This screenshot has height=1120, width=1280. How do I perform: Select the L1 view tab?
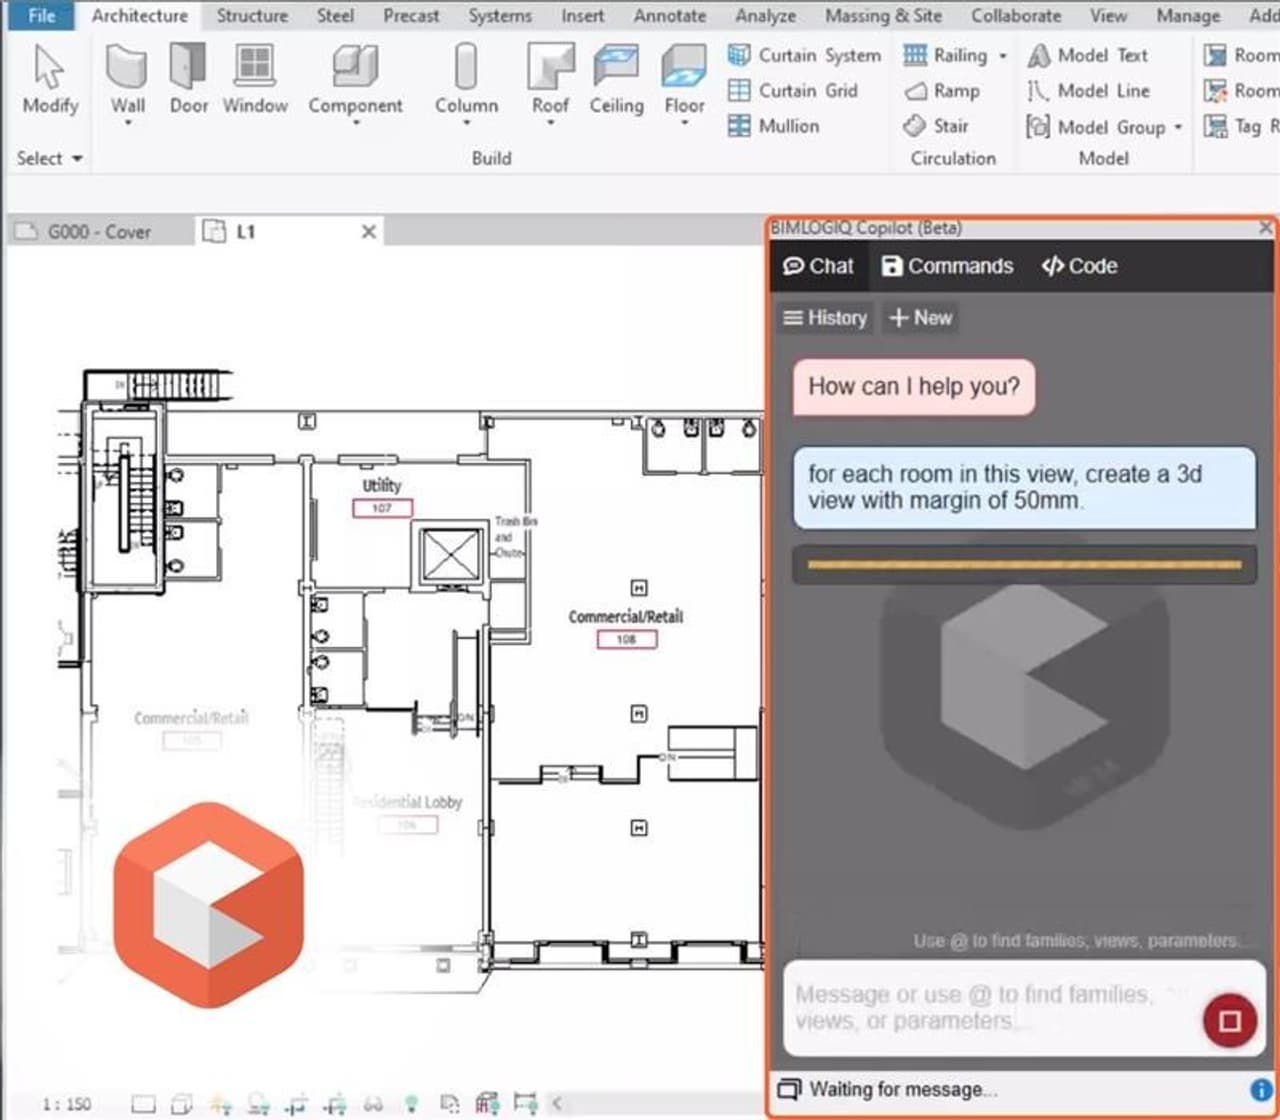click(x=247, y=232)
